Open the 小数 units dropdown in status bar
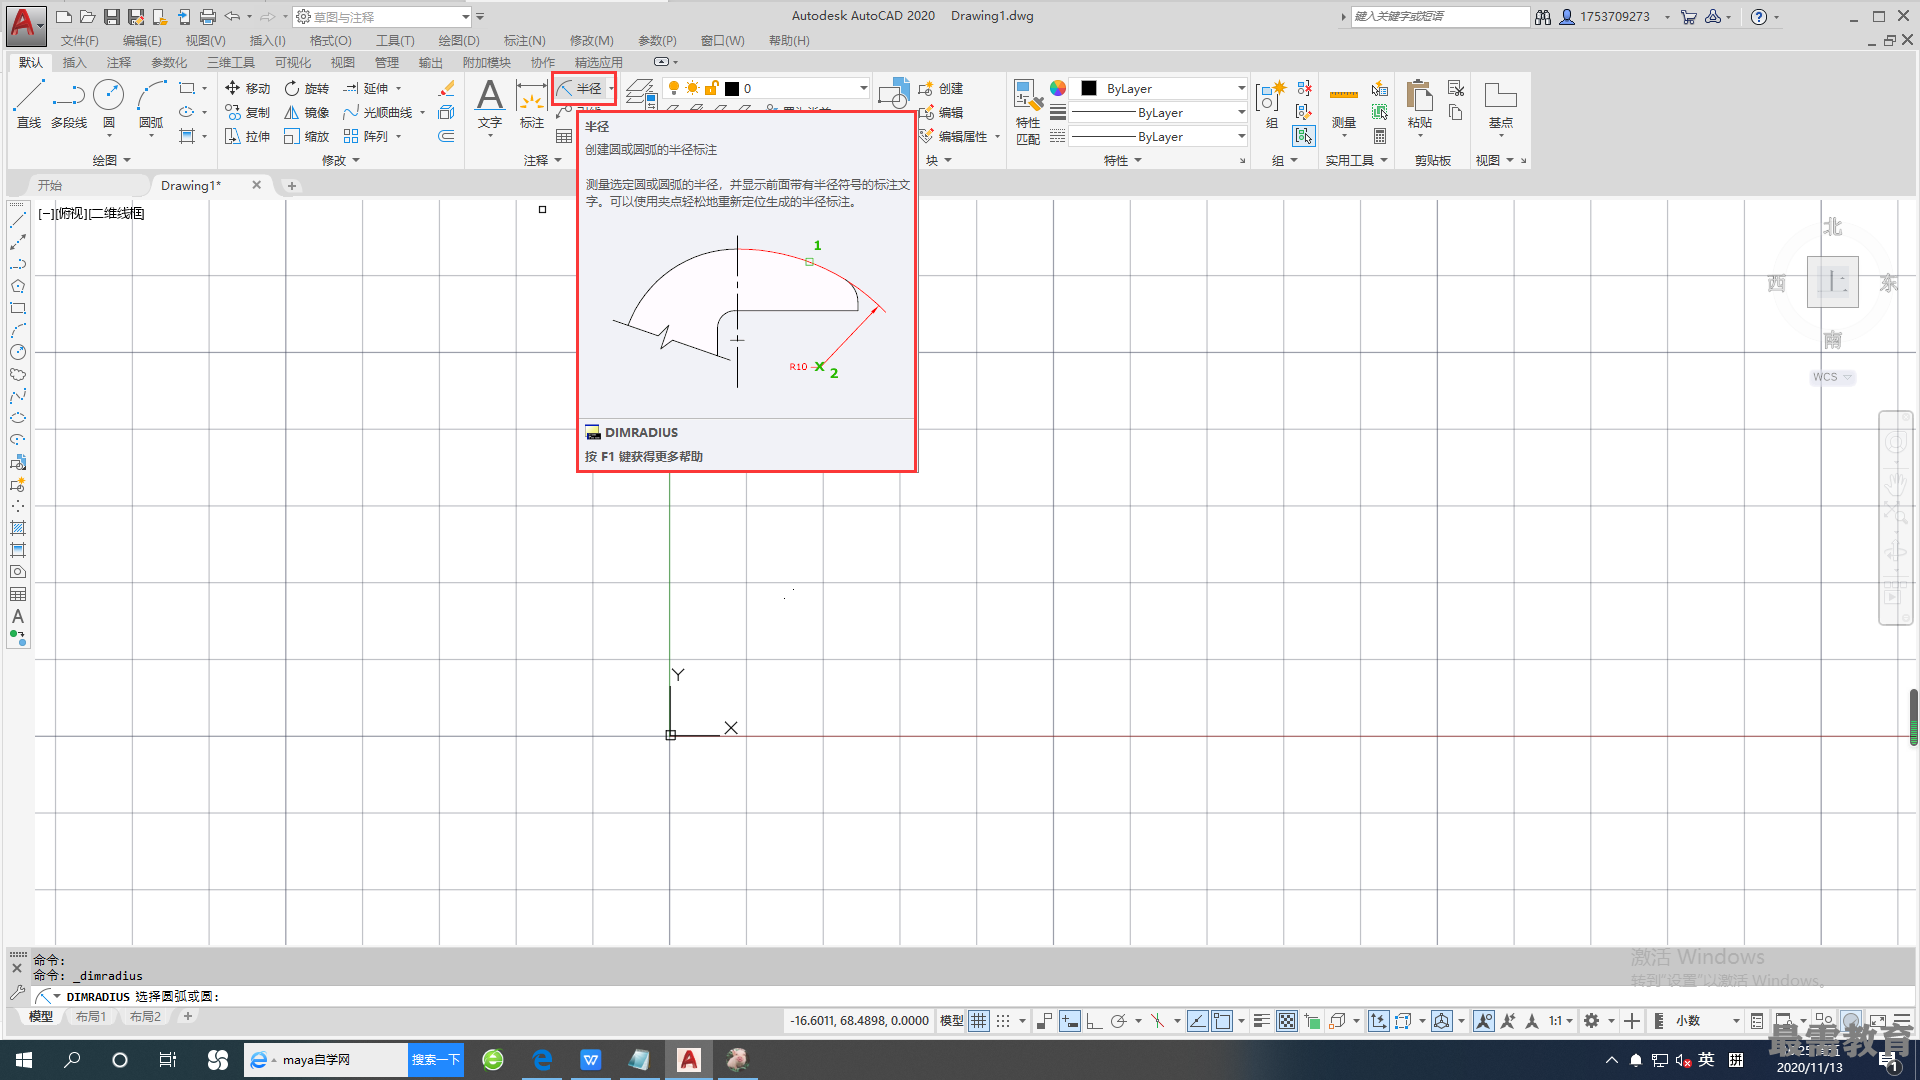This screenshot has height=1080, width=1920. click(x=1708, y=1020)
